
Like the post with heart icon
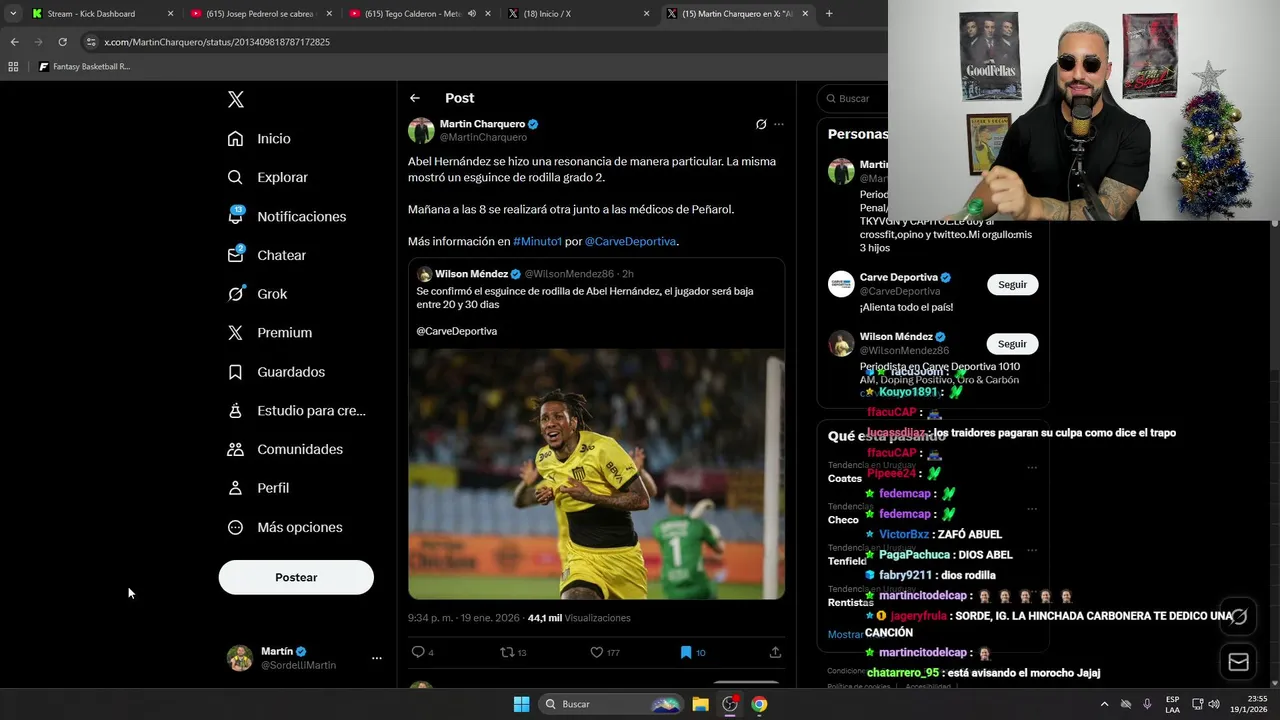[596, 652]
